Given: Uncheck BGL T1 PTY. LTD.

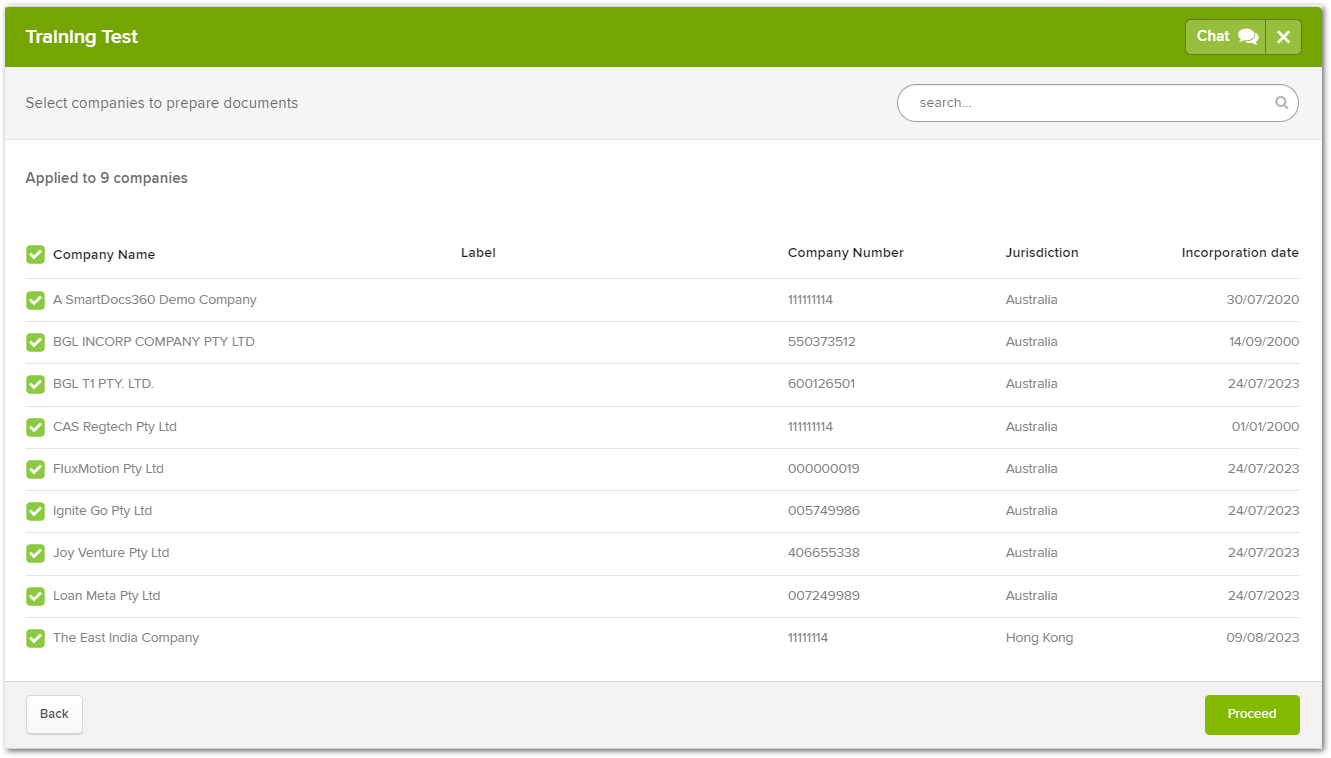Looking at the screenshot, I should [x=35, y=384].
